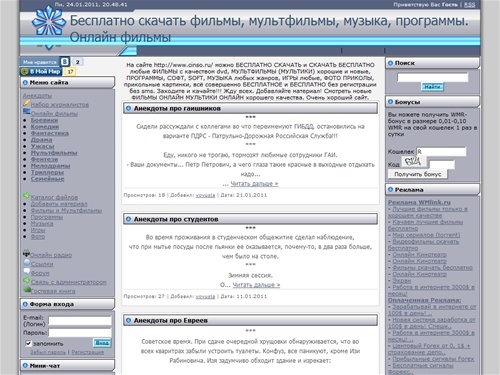Click the 'Анекдоты про гаишников' post title
The height and width of the screenshot is (375, 500).
[x=177, y=108]
